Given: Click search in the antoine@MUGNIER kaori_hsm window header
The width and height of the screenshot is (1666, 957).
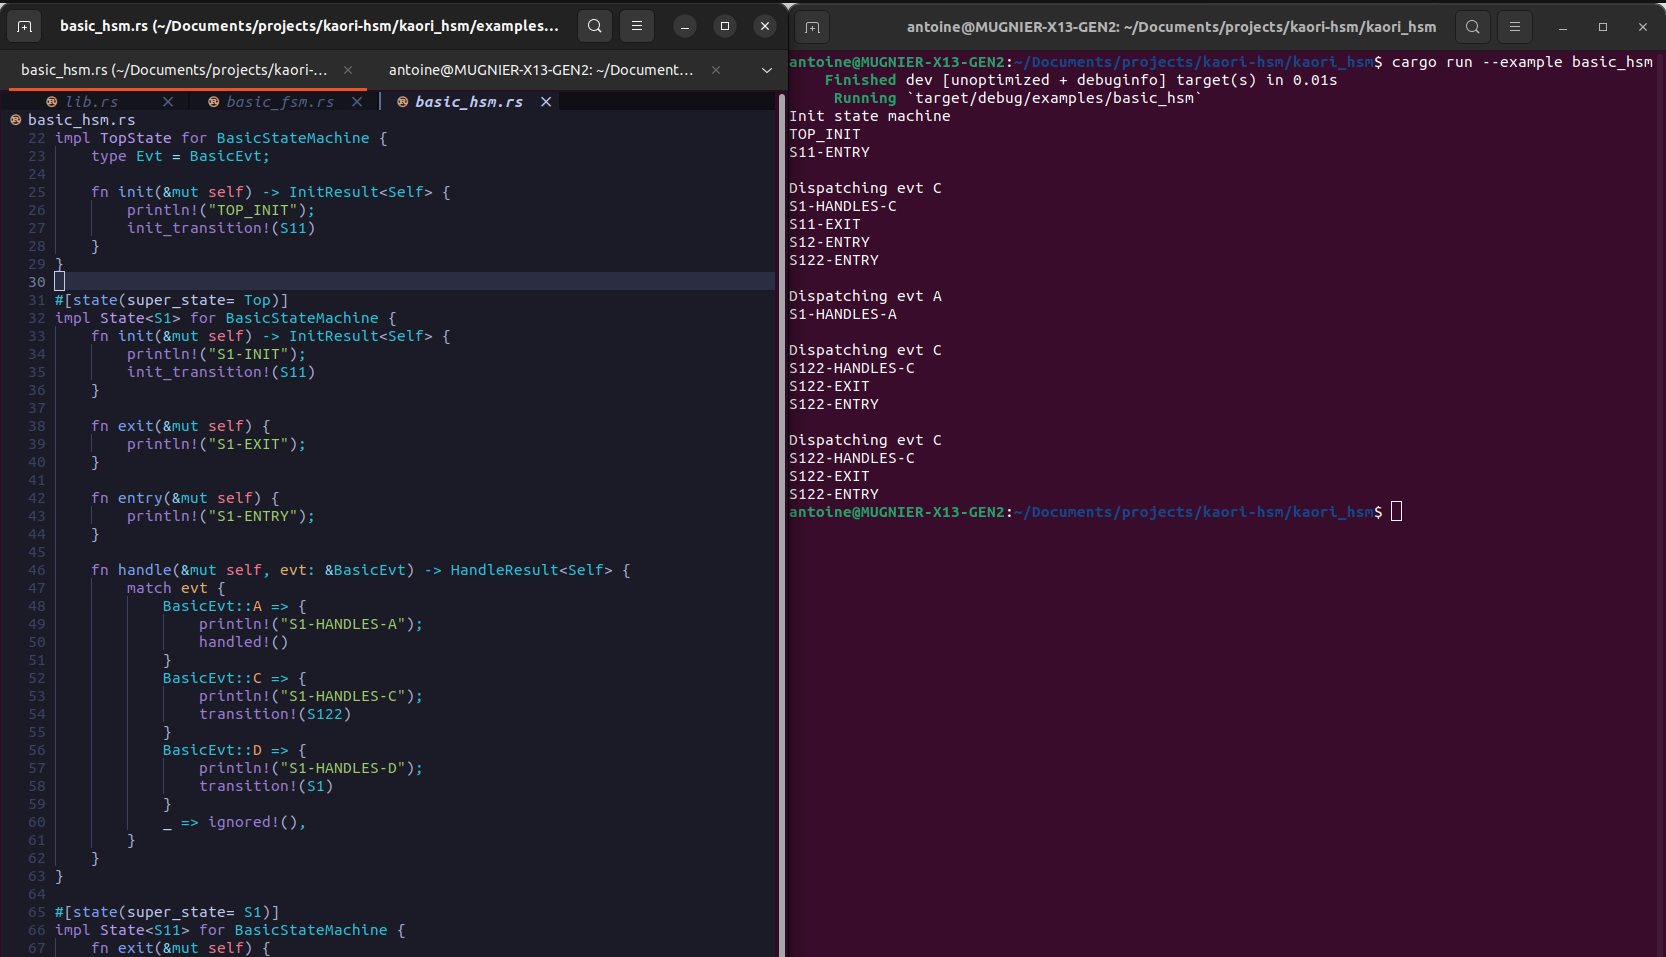Looking at the screenshot, I should pyautogui.click(x=1473, y=27).
